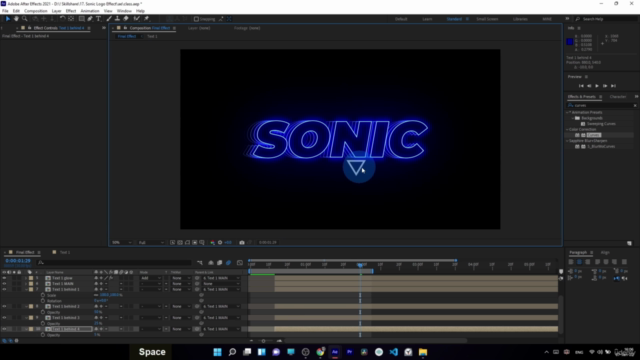Image resolution: width=640 pixels, height=360 pixels.
Task: Jump to the last frame in Preview
Action: [x=613, y=86]
